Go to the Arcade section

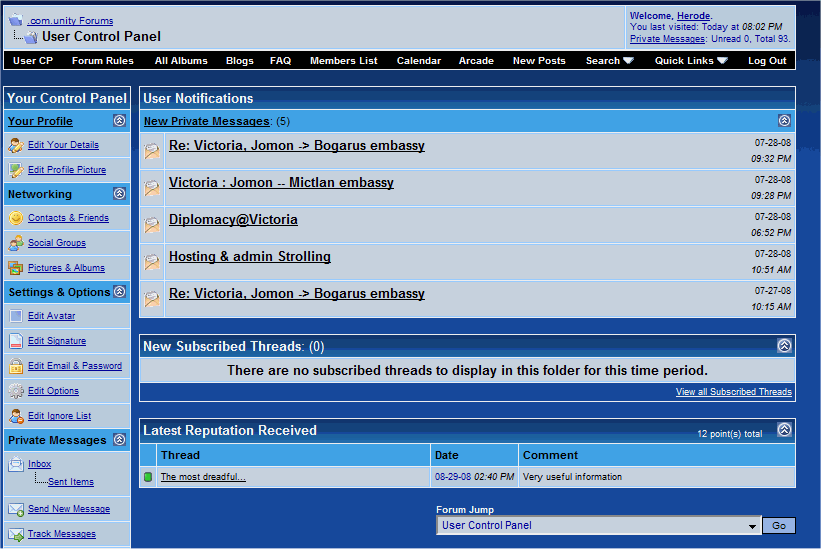point(476,61)
